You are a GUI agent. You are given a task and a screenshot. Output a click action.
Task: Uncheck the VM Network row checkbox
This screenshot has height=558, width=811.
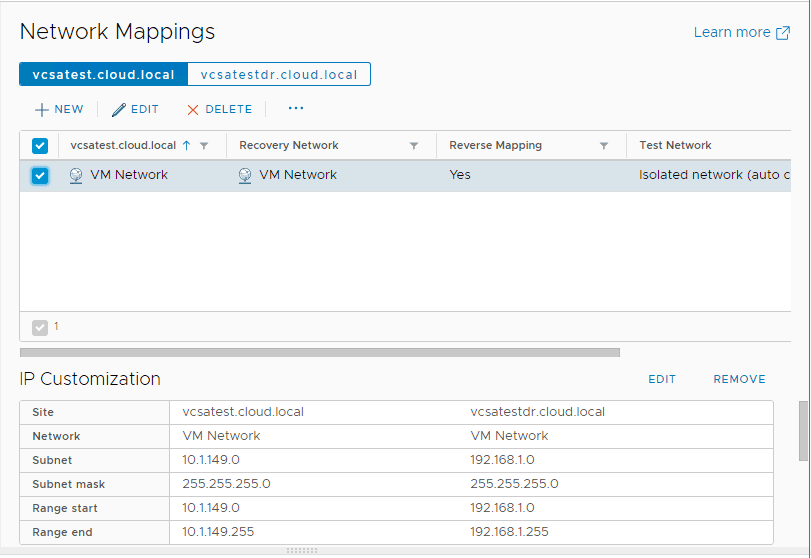(x=40, y=176)
